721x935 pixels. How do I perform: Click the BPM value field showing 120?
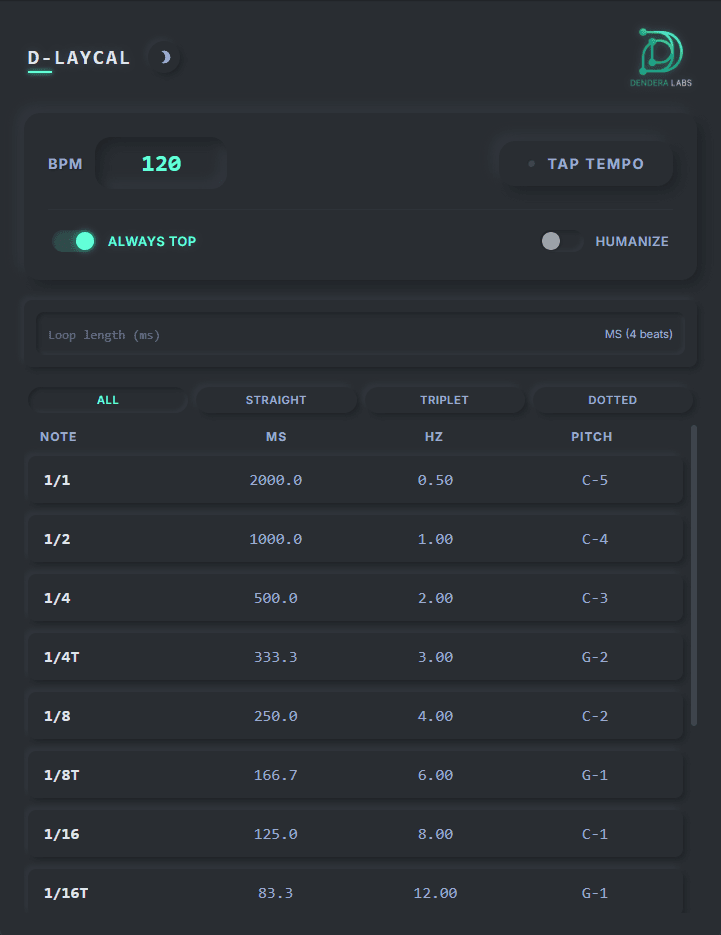tap(161, 163)
